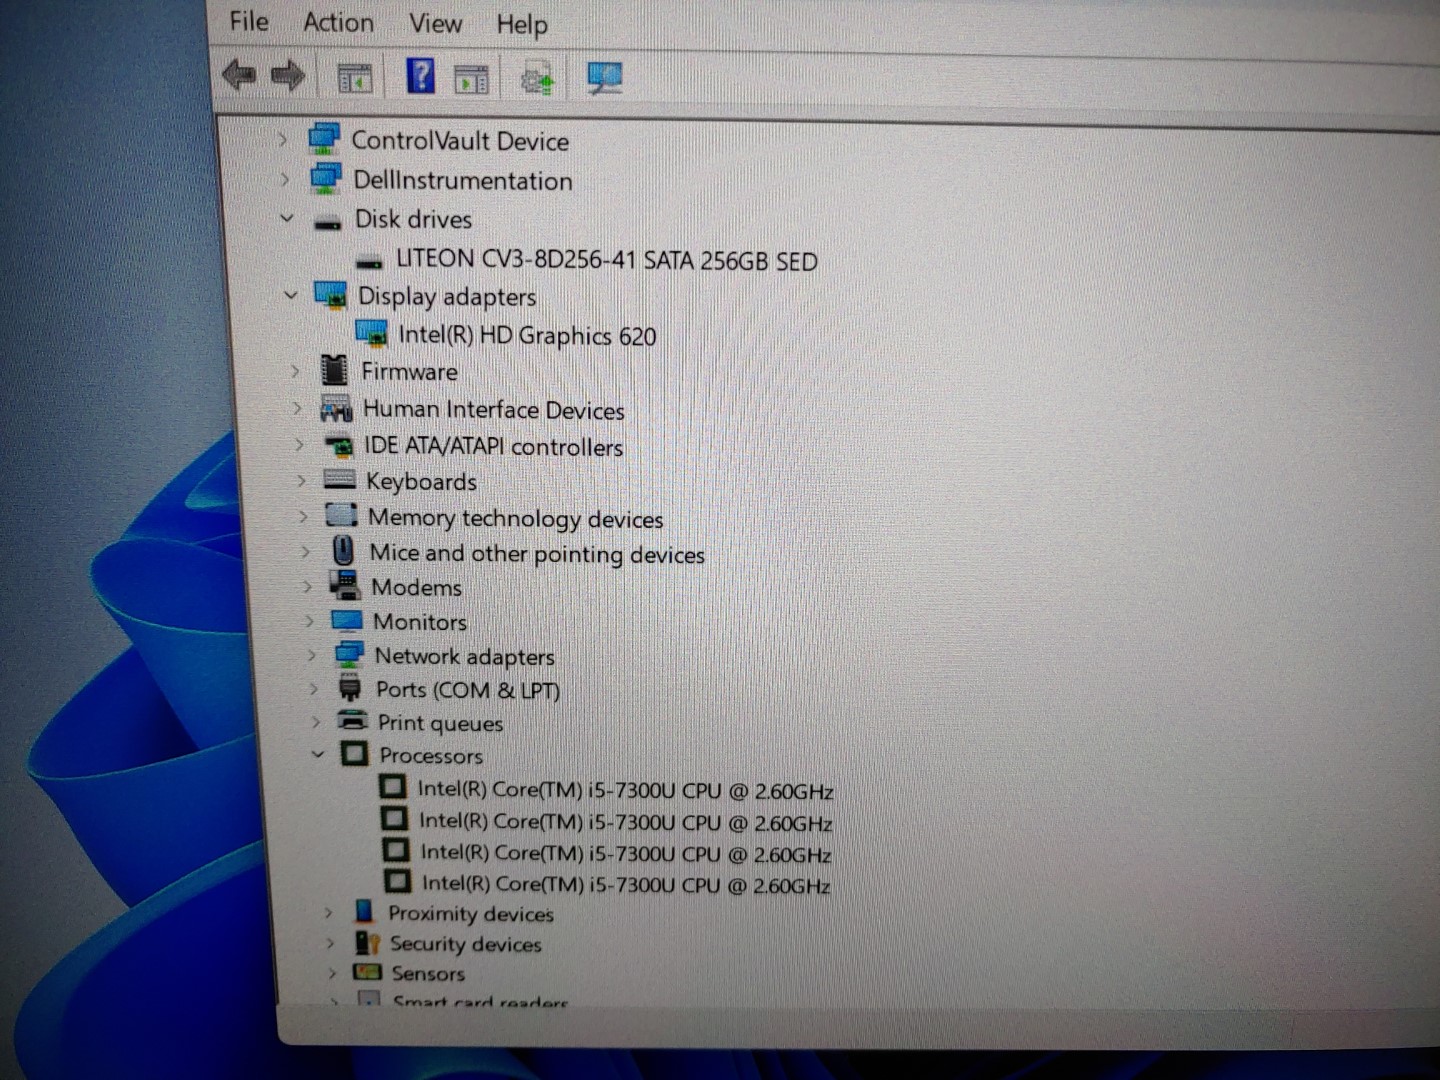
Task: Click the LITEON disk drive icon
Action: pyautogui.click(x=370, y=263)
